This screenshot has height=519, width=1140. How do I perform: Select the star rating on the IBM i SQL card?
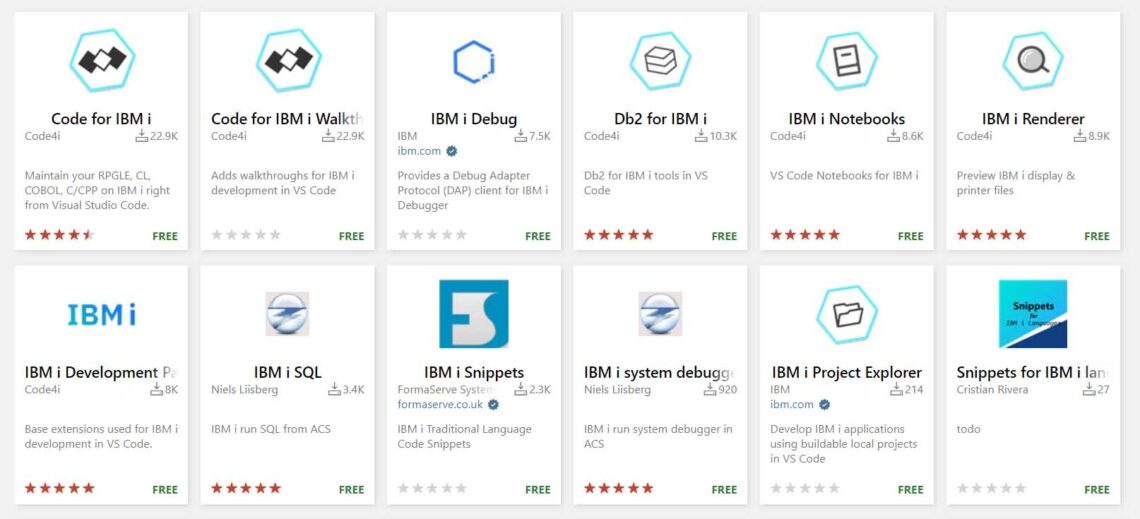246,488
